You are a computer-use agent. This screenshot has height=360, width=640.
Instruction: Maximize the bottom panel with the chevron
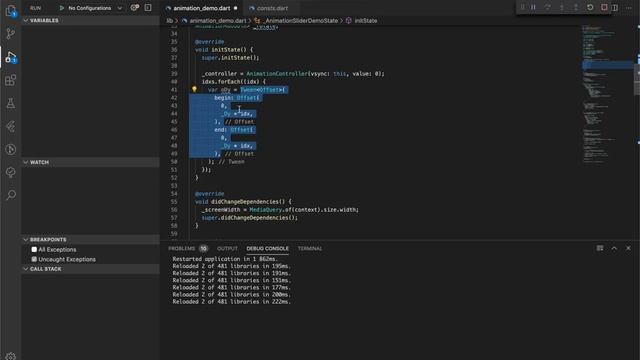(x=614, y=248)
